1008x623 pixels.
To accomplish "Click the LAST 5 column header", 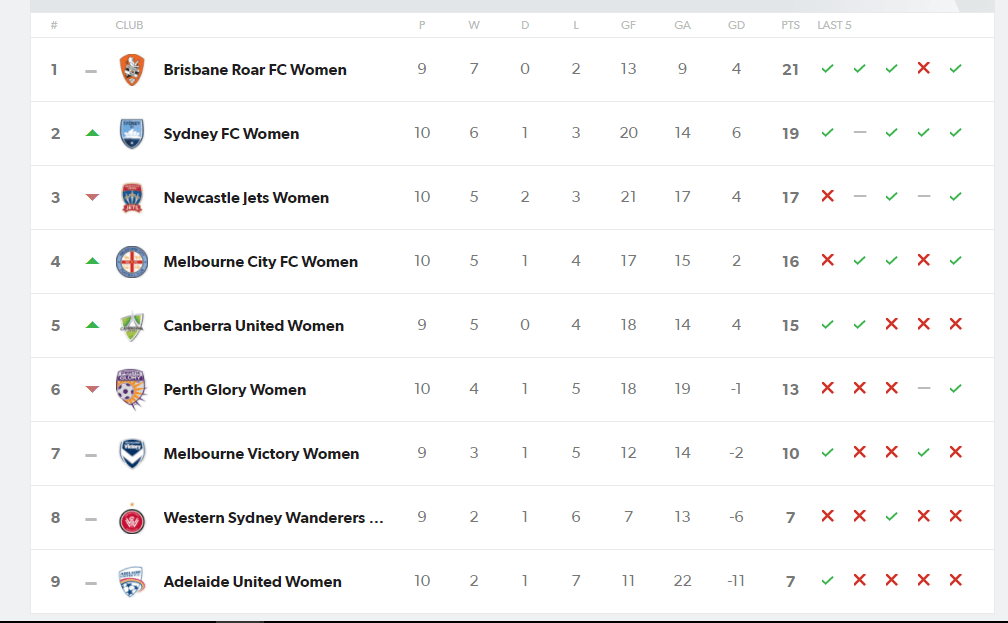I will coord(834,25).
